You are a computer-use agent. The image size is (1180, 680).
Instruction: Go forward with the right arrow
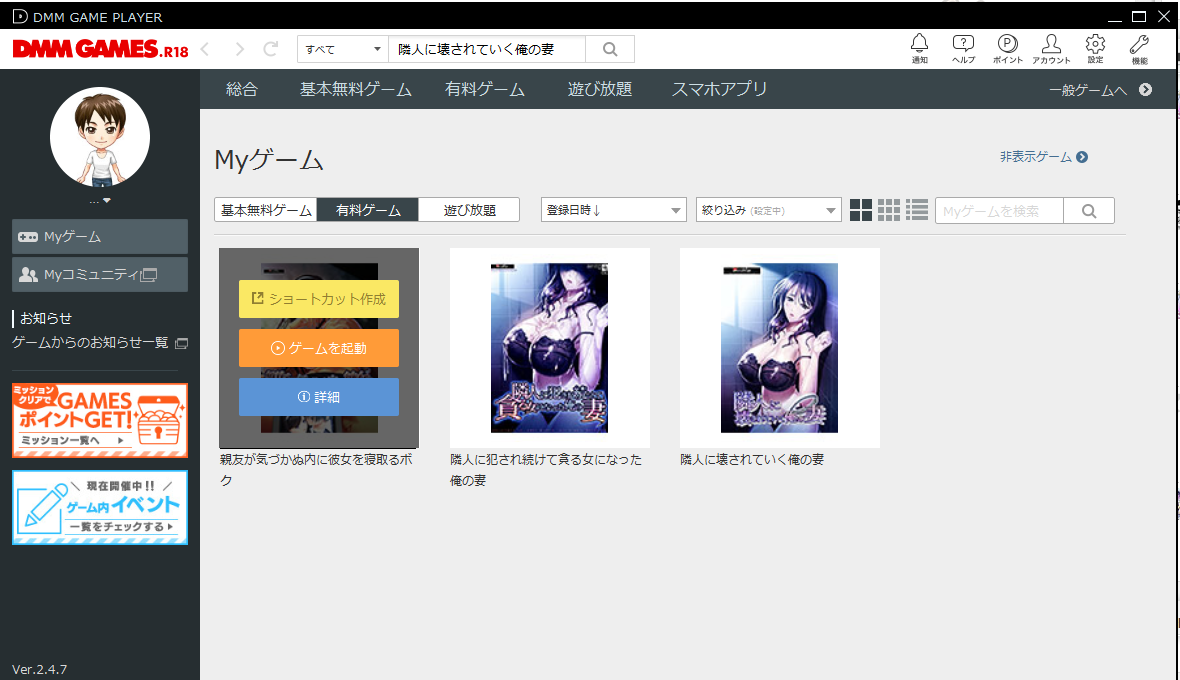(239, 50)
